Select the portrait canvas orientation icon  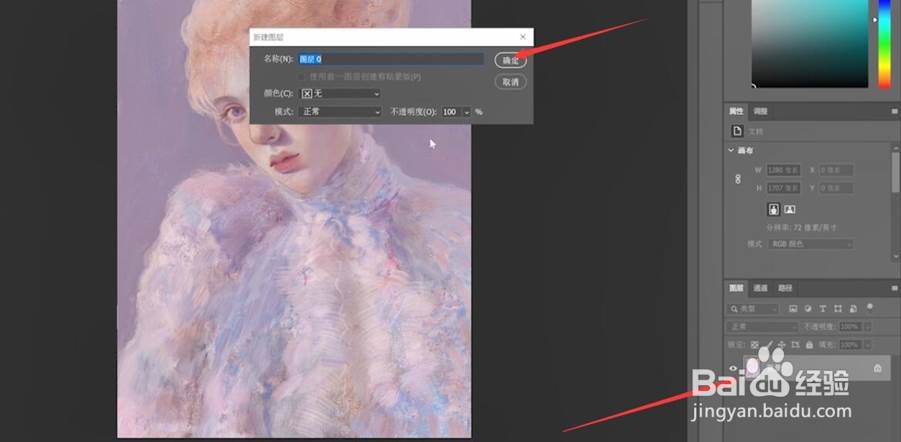point(773,209)
